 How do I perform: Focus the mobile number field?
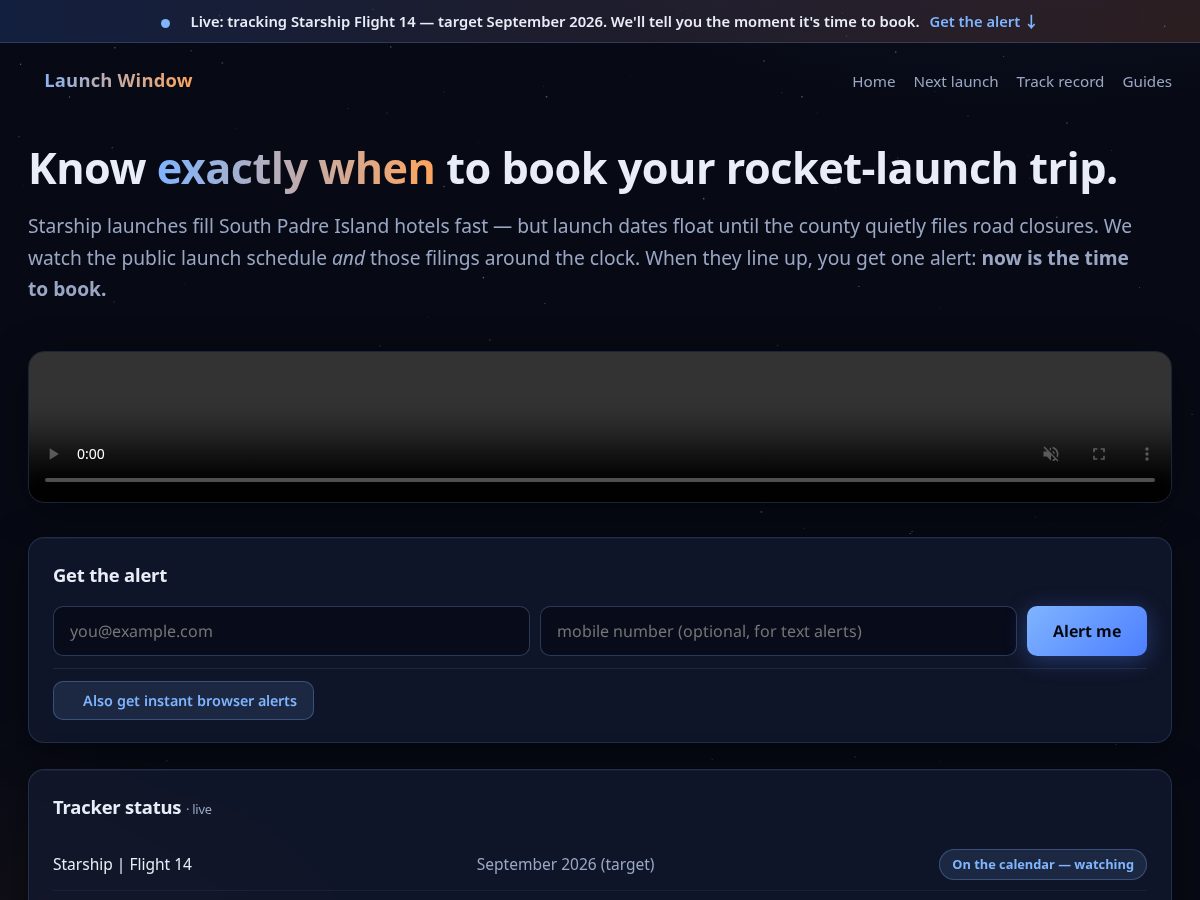(x=778, y=631)
